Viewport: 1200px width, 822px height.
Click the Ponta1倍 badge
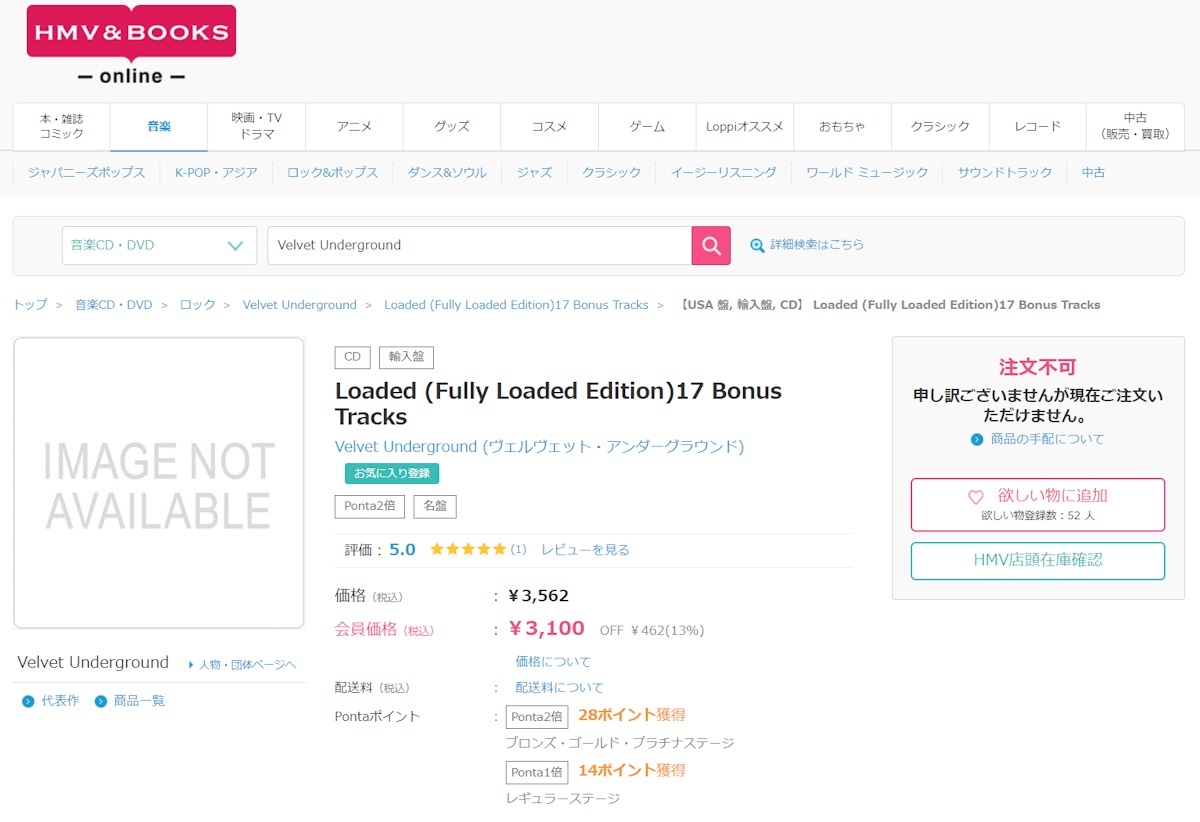click(537, 773)
